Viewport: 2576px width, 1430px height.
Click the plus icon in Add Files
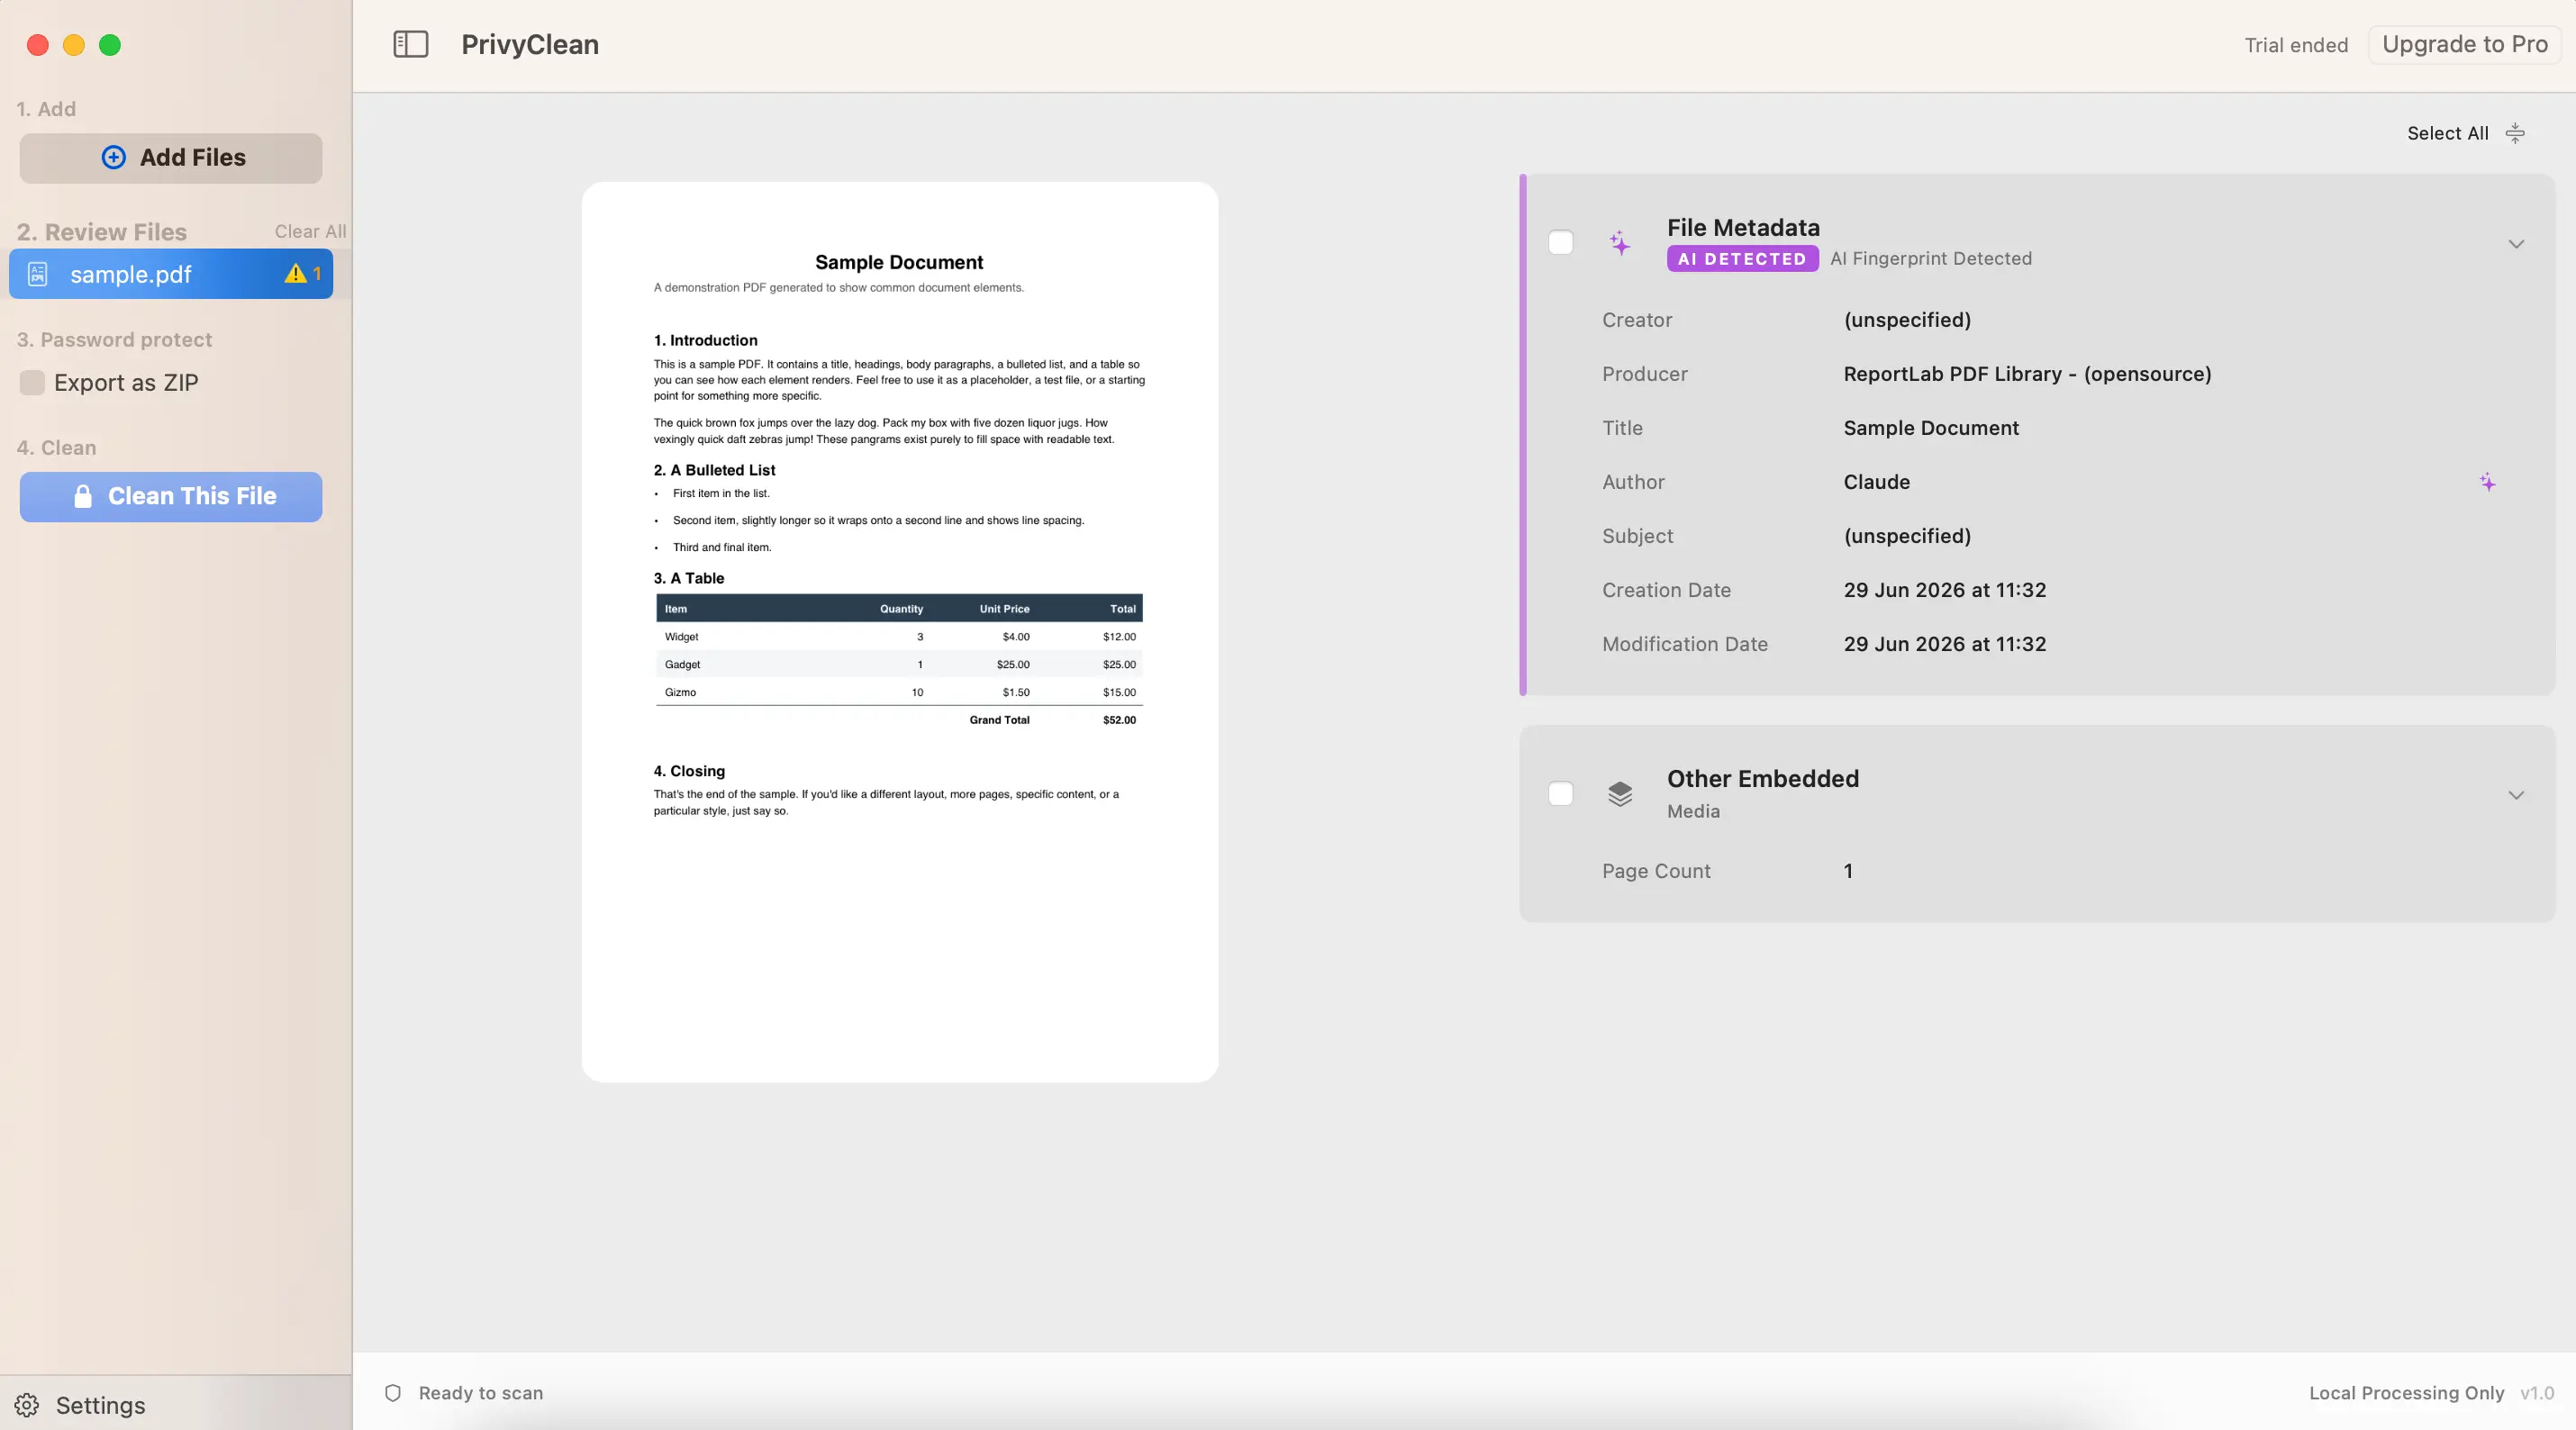point(114,157)
